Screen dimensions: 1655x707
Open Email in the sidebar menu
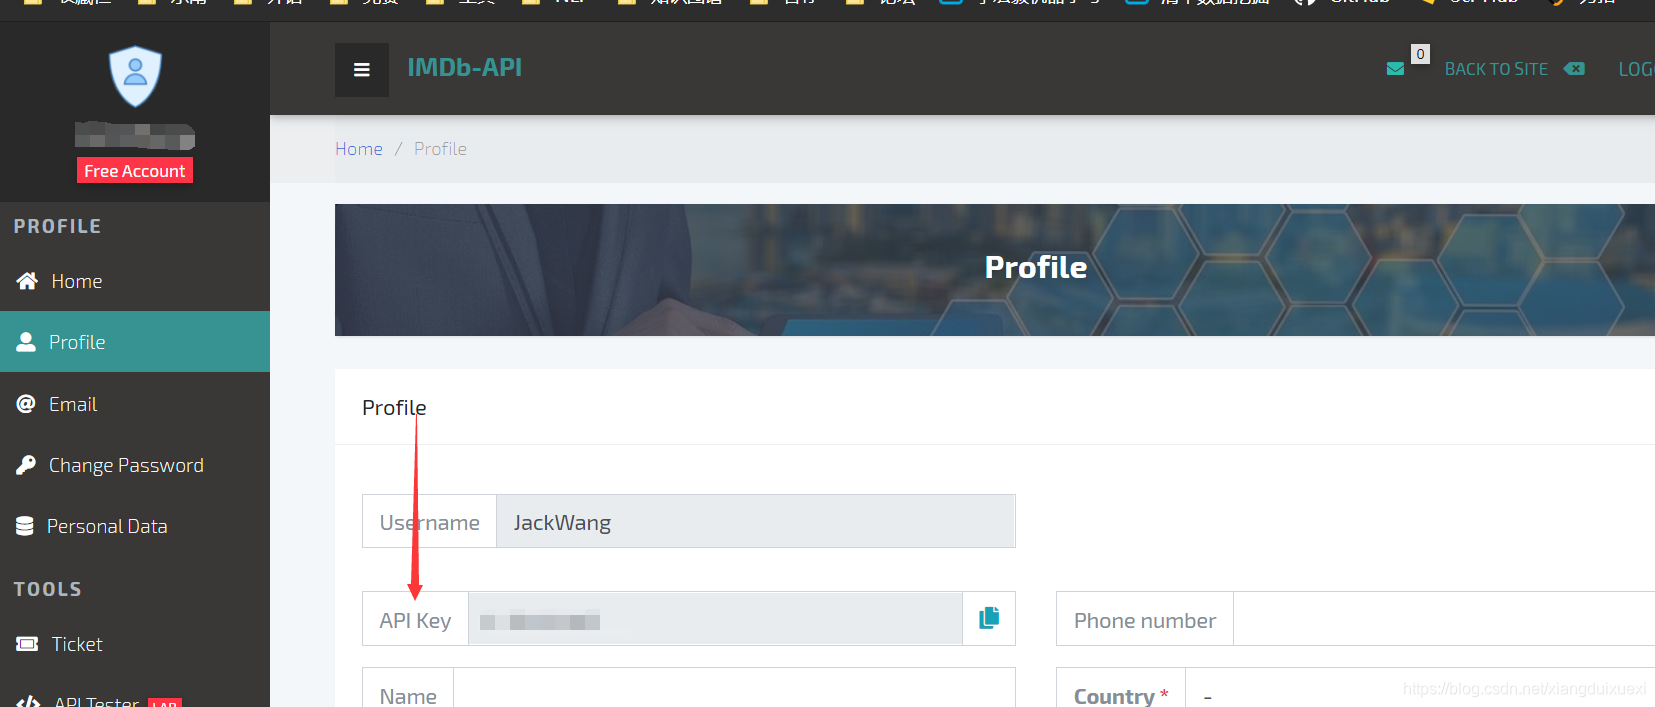coord(135,404)
